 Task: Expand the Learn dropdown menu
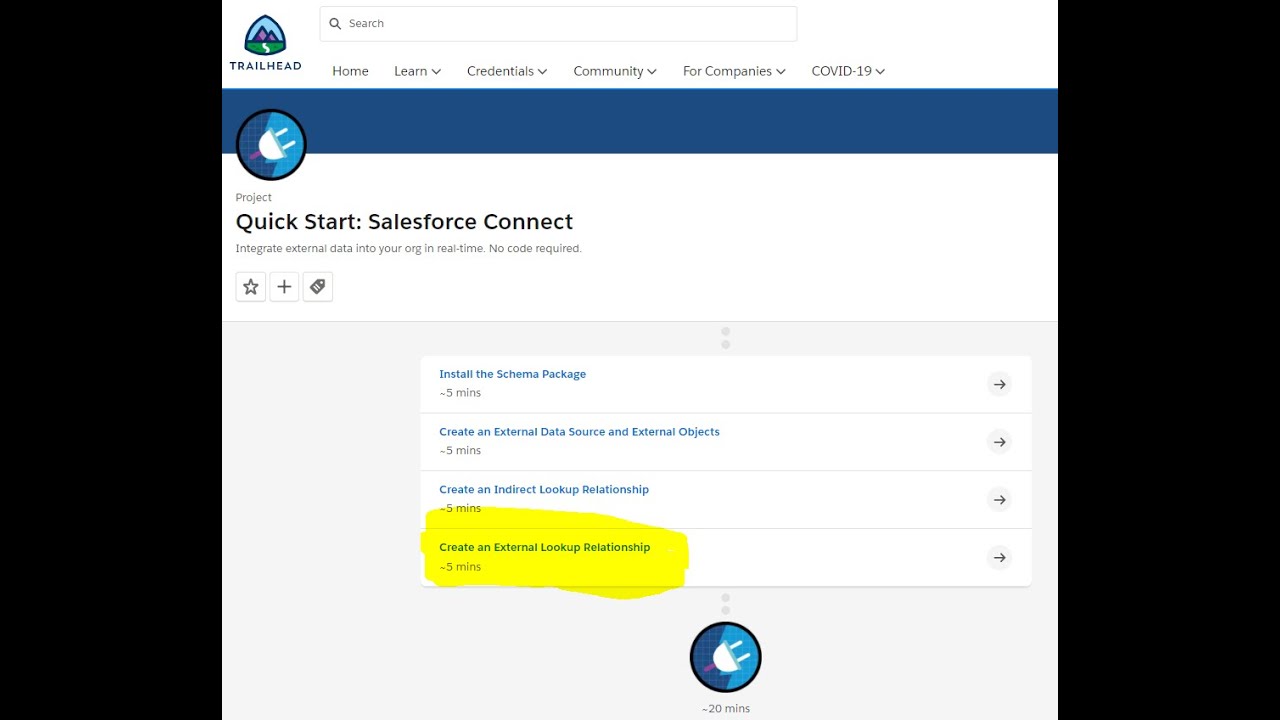pos(417,71)
